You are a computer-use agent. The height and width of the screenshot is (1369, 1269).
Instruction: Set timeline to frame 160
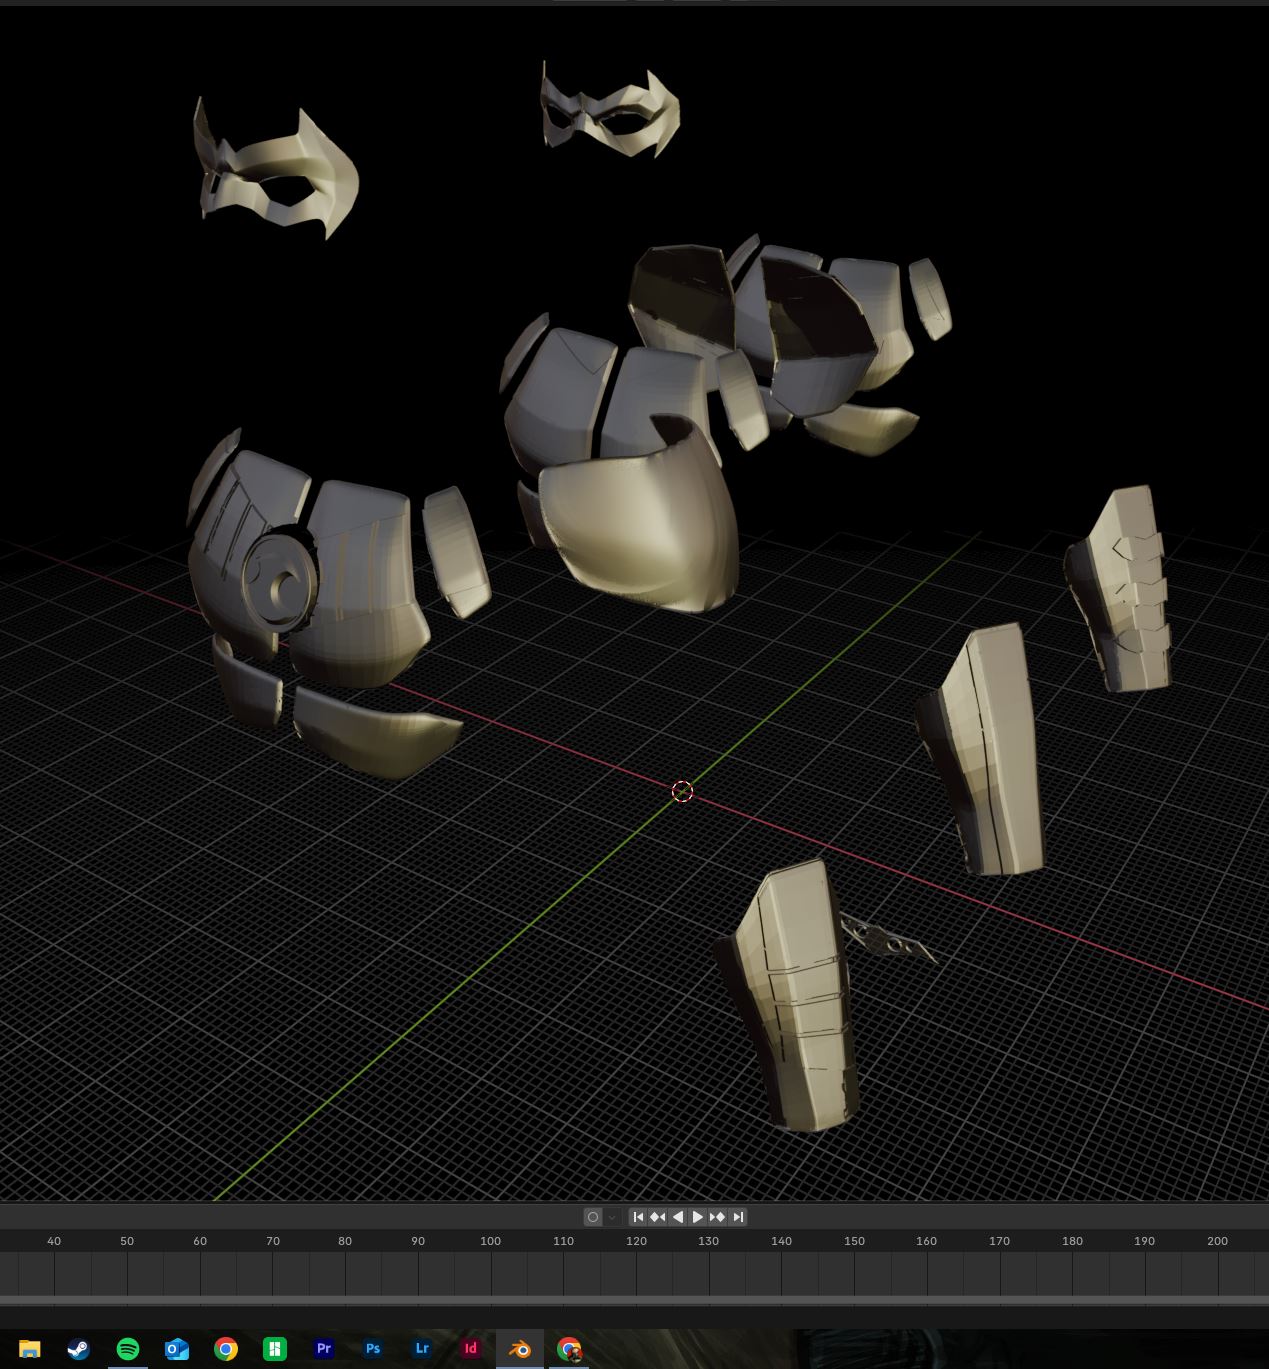(926, 1241)
